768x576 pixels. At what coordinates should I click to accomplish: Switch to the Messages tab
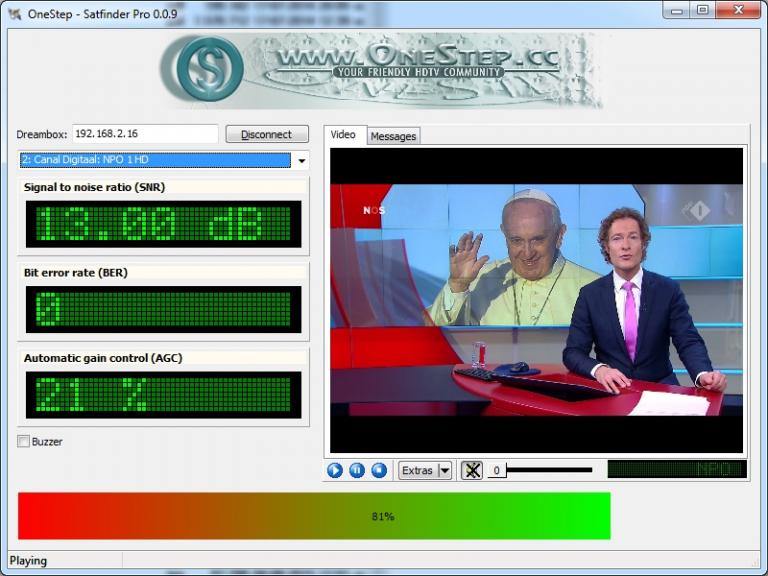393,136
